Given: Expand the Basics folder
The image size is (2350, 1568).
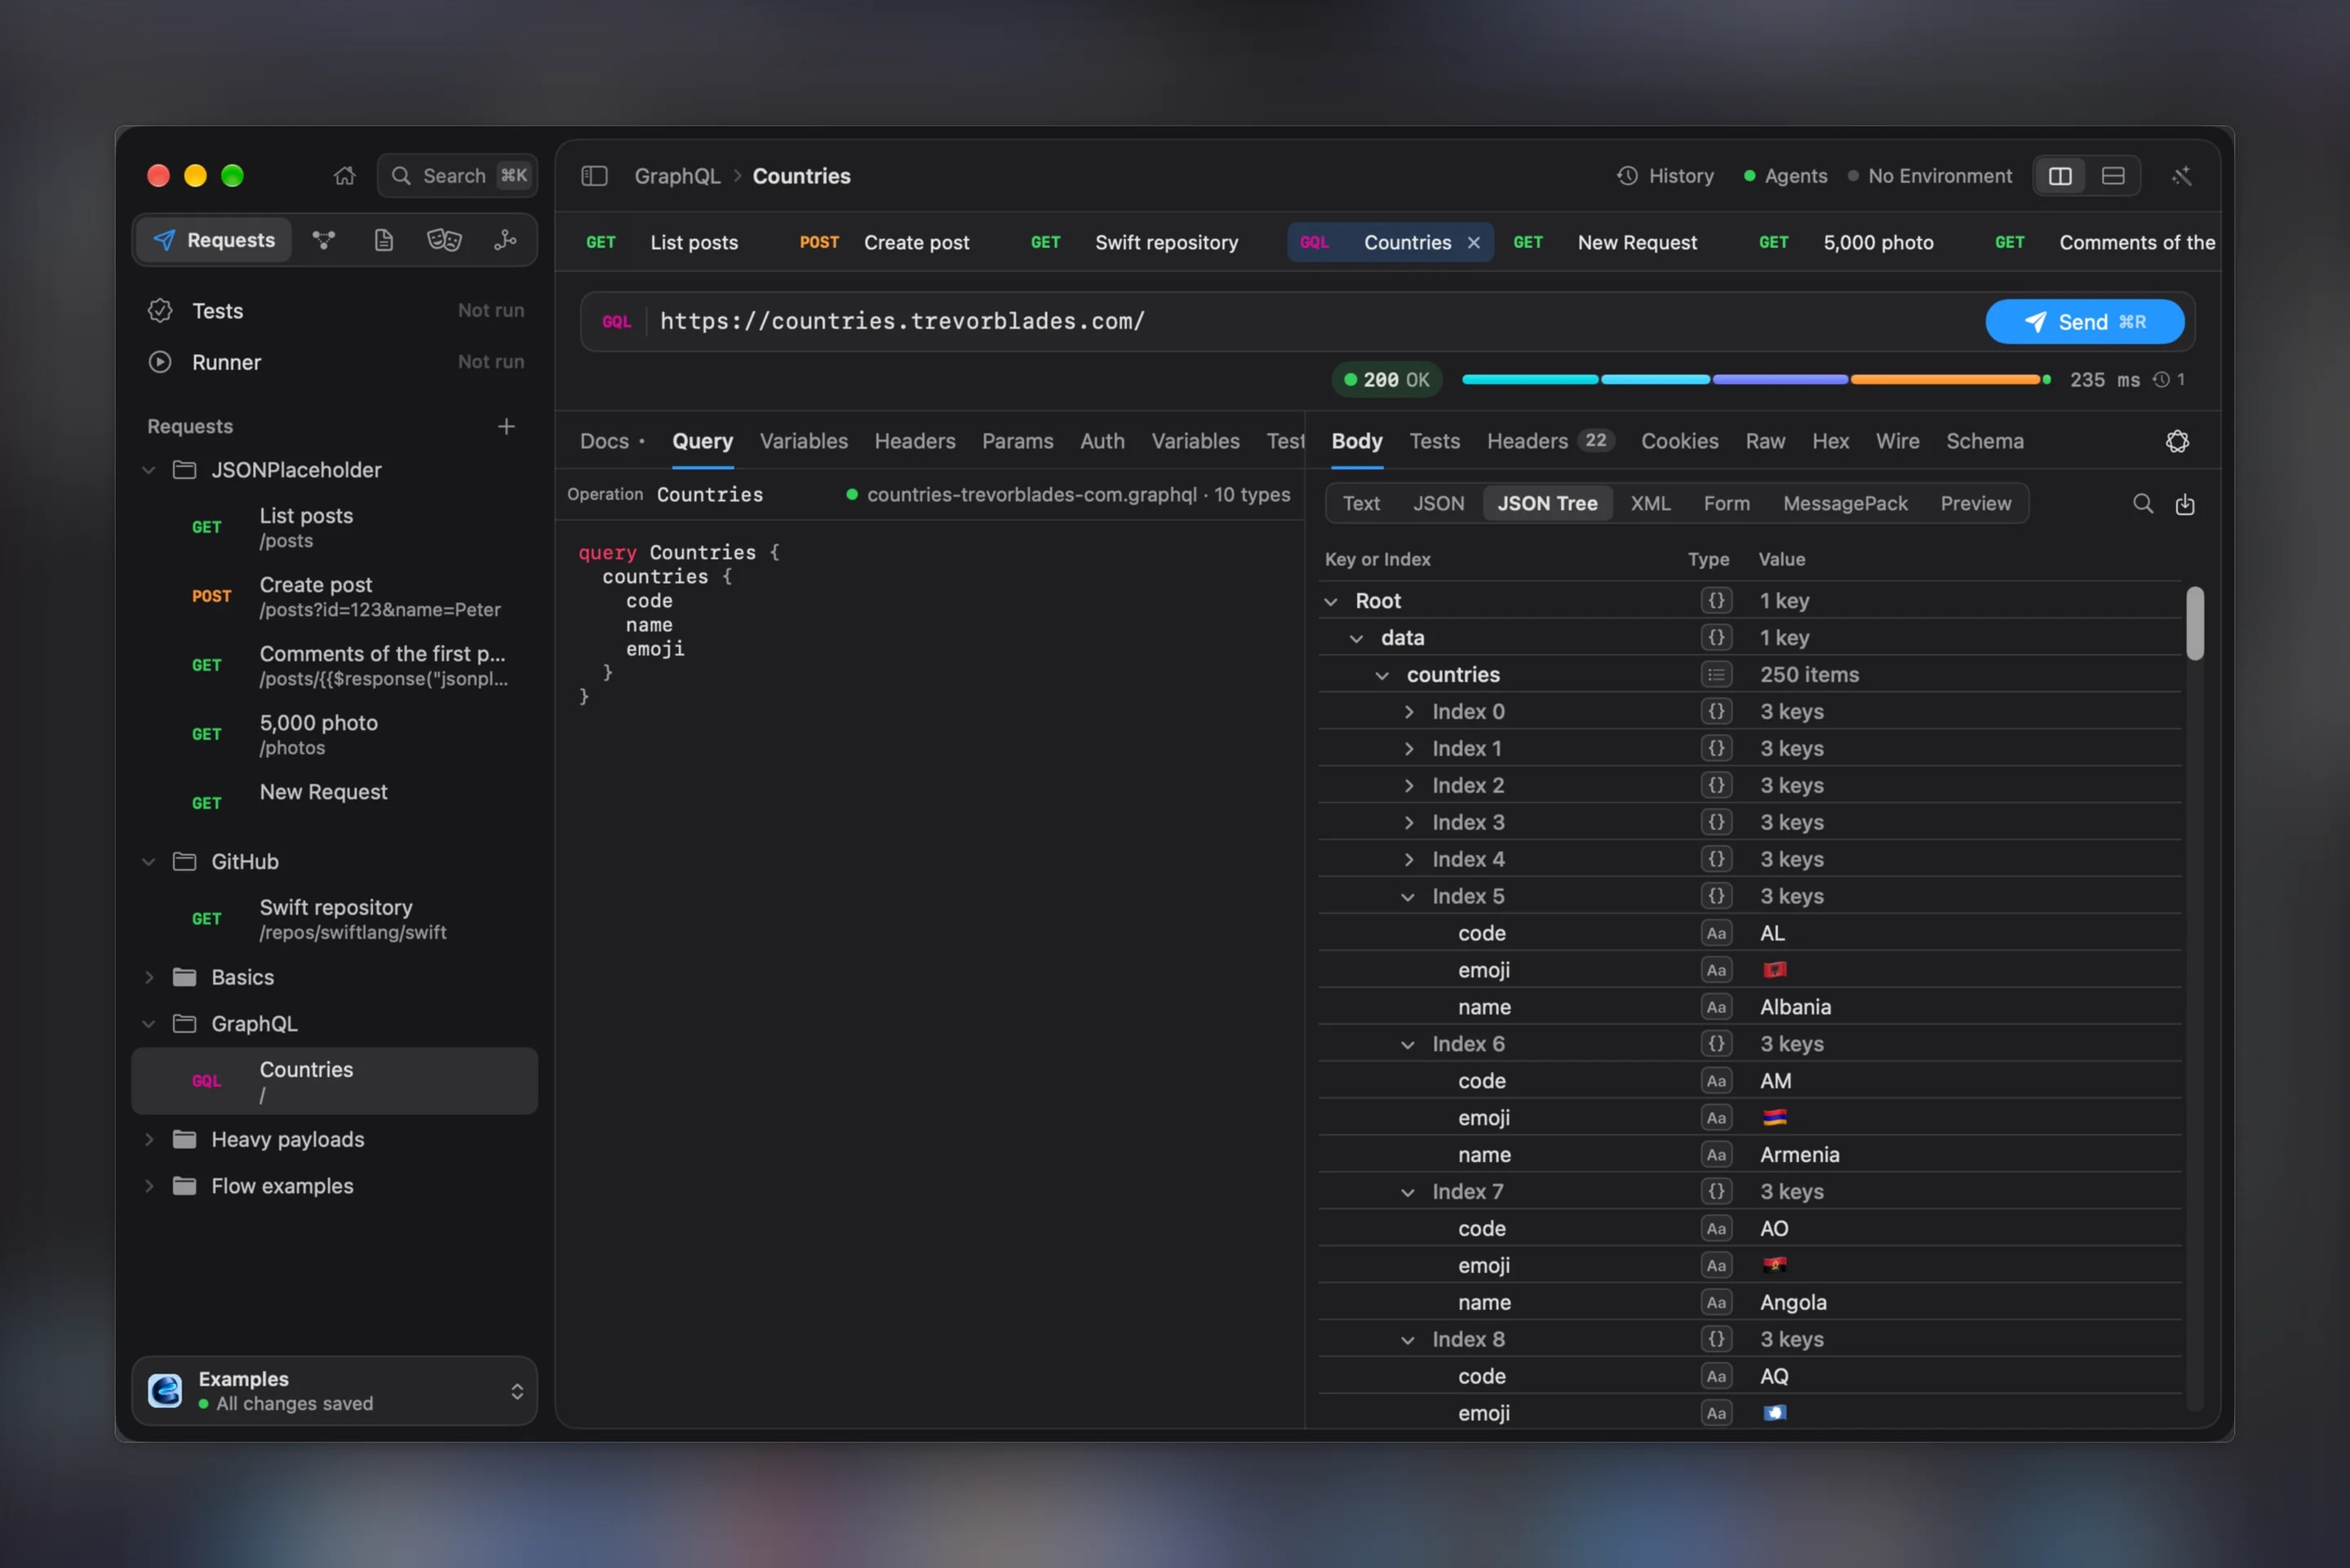Looking at the screenshot, I should tap(149, 977).
